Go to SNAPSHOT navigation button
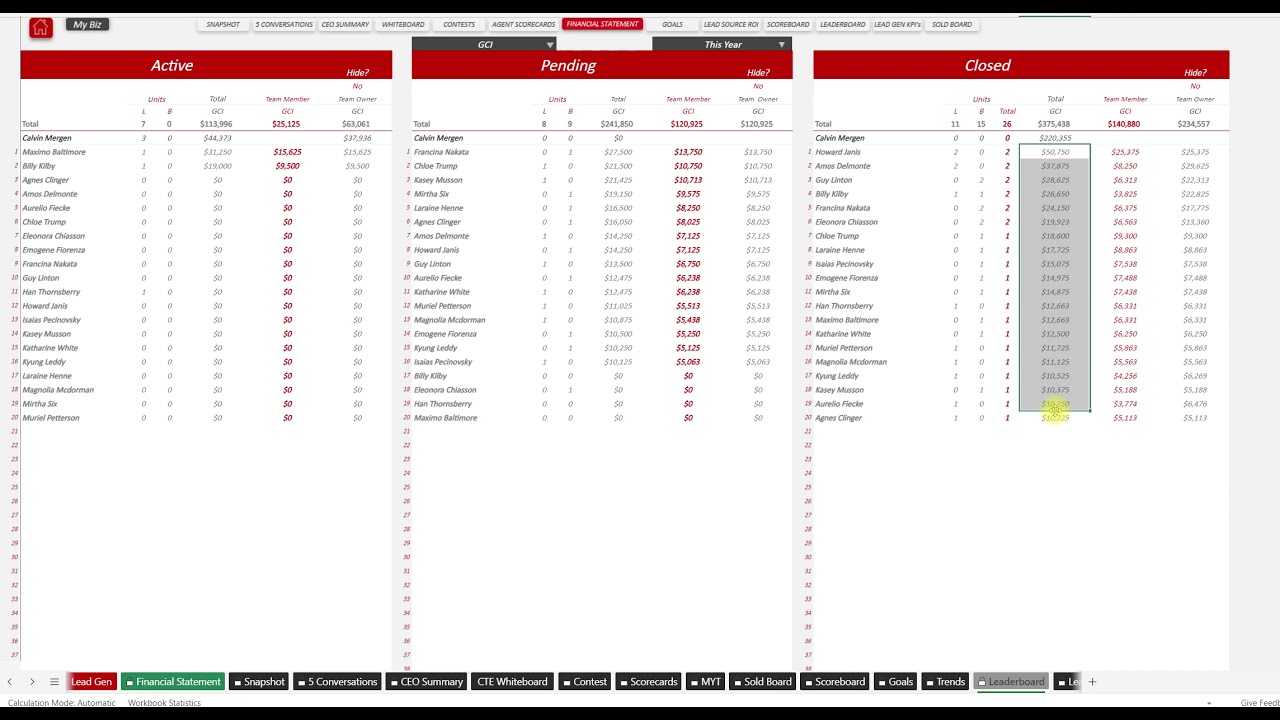 click(x=223, y=24)
